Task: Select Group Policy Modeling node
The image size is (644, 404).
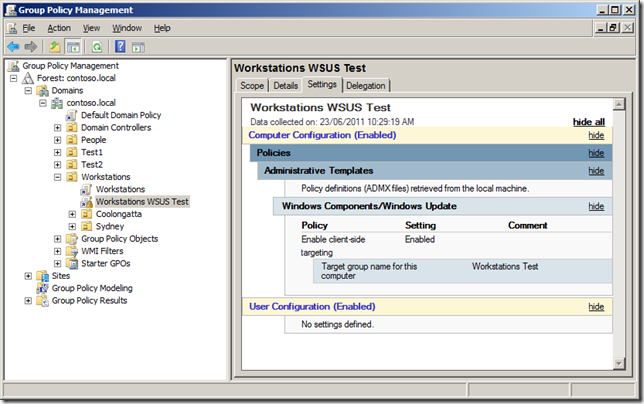Action: 93,288
